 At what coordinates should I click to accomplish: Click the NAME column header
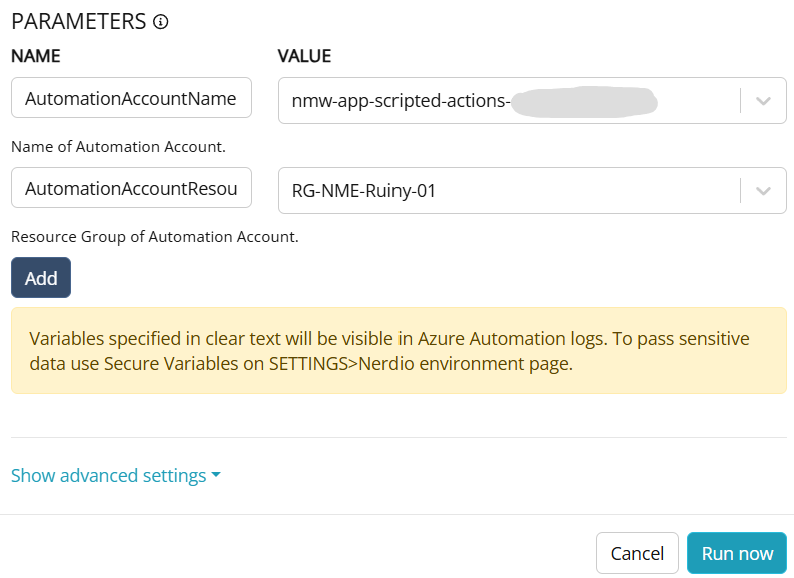[x=36, y=57]
